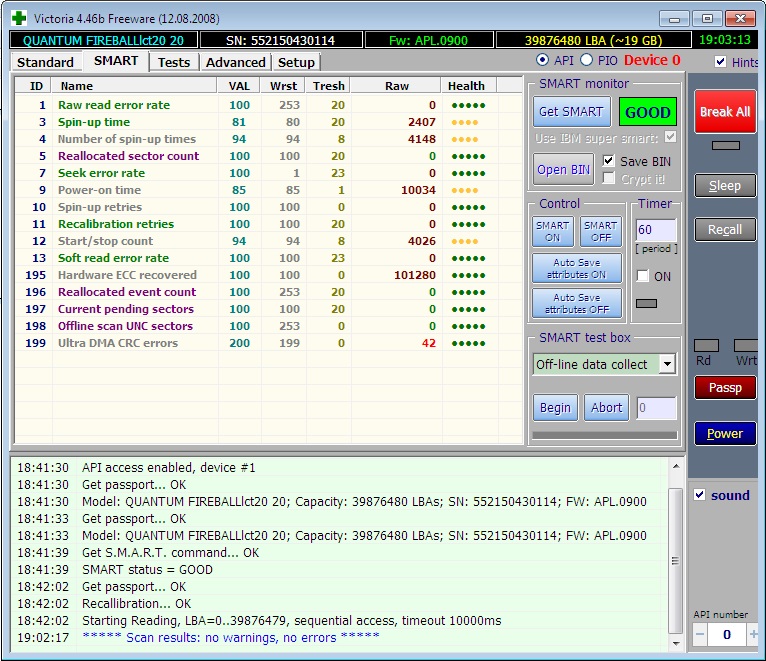Click the API number field
Screen dimensions: 766x661
point(726,634)
